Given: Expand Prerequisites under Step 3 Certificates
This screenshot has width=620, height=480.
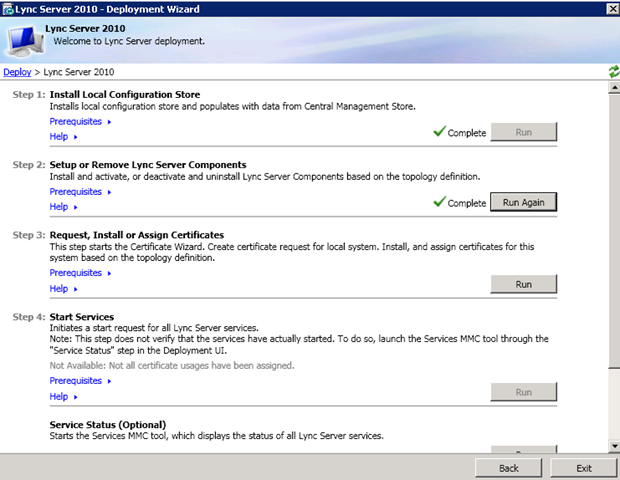Looking at the screenshot, I should (x=80, y=273).
